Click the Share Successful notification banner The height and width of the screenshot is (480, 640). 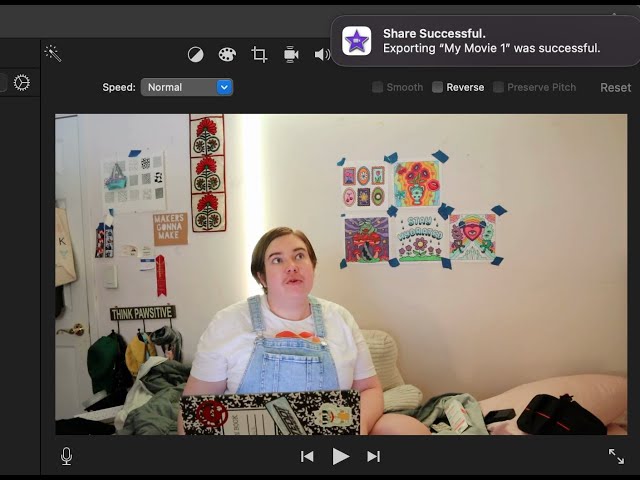[485, 41]
